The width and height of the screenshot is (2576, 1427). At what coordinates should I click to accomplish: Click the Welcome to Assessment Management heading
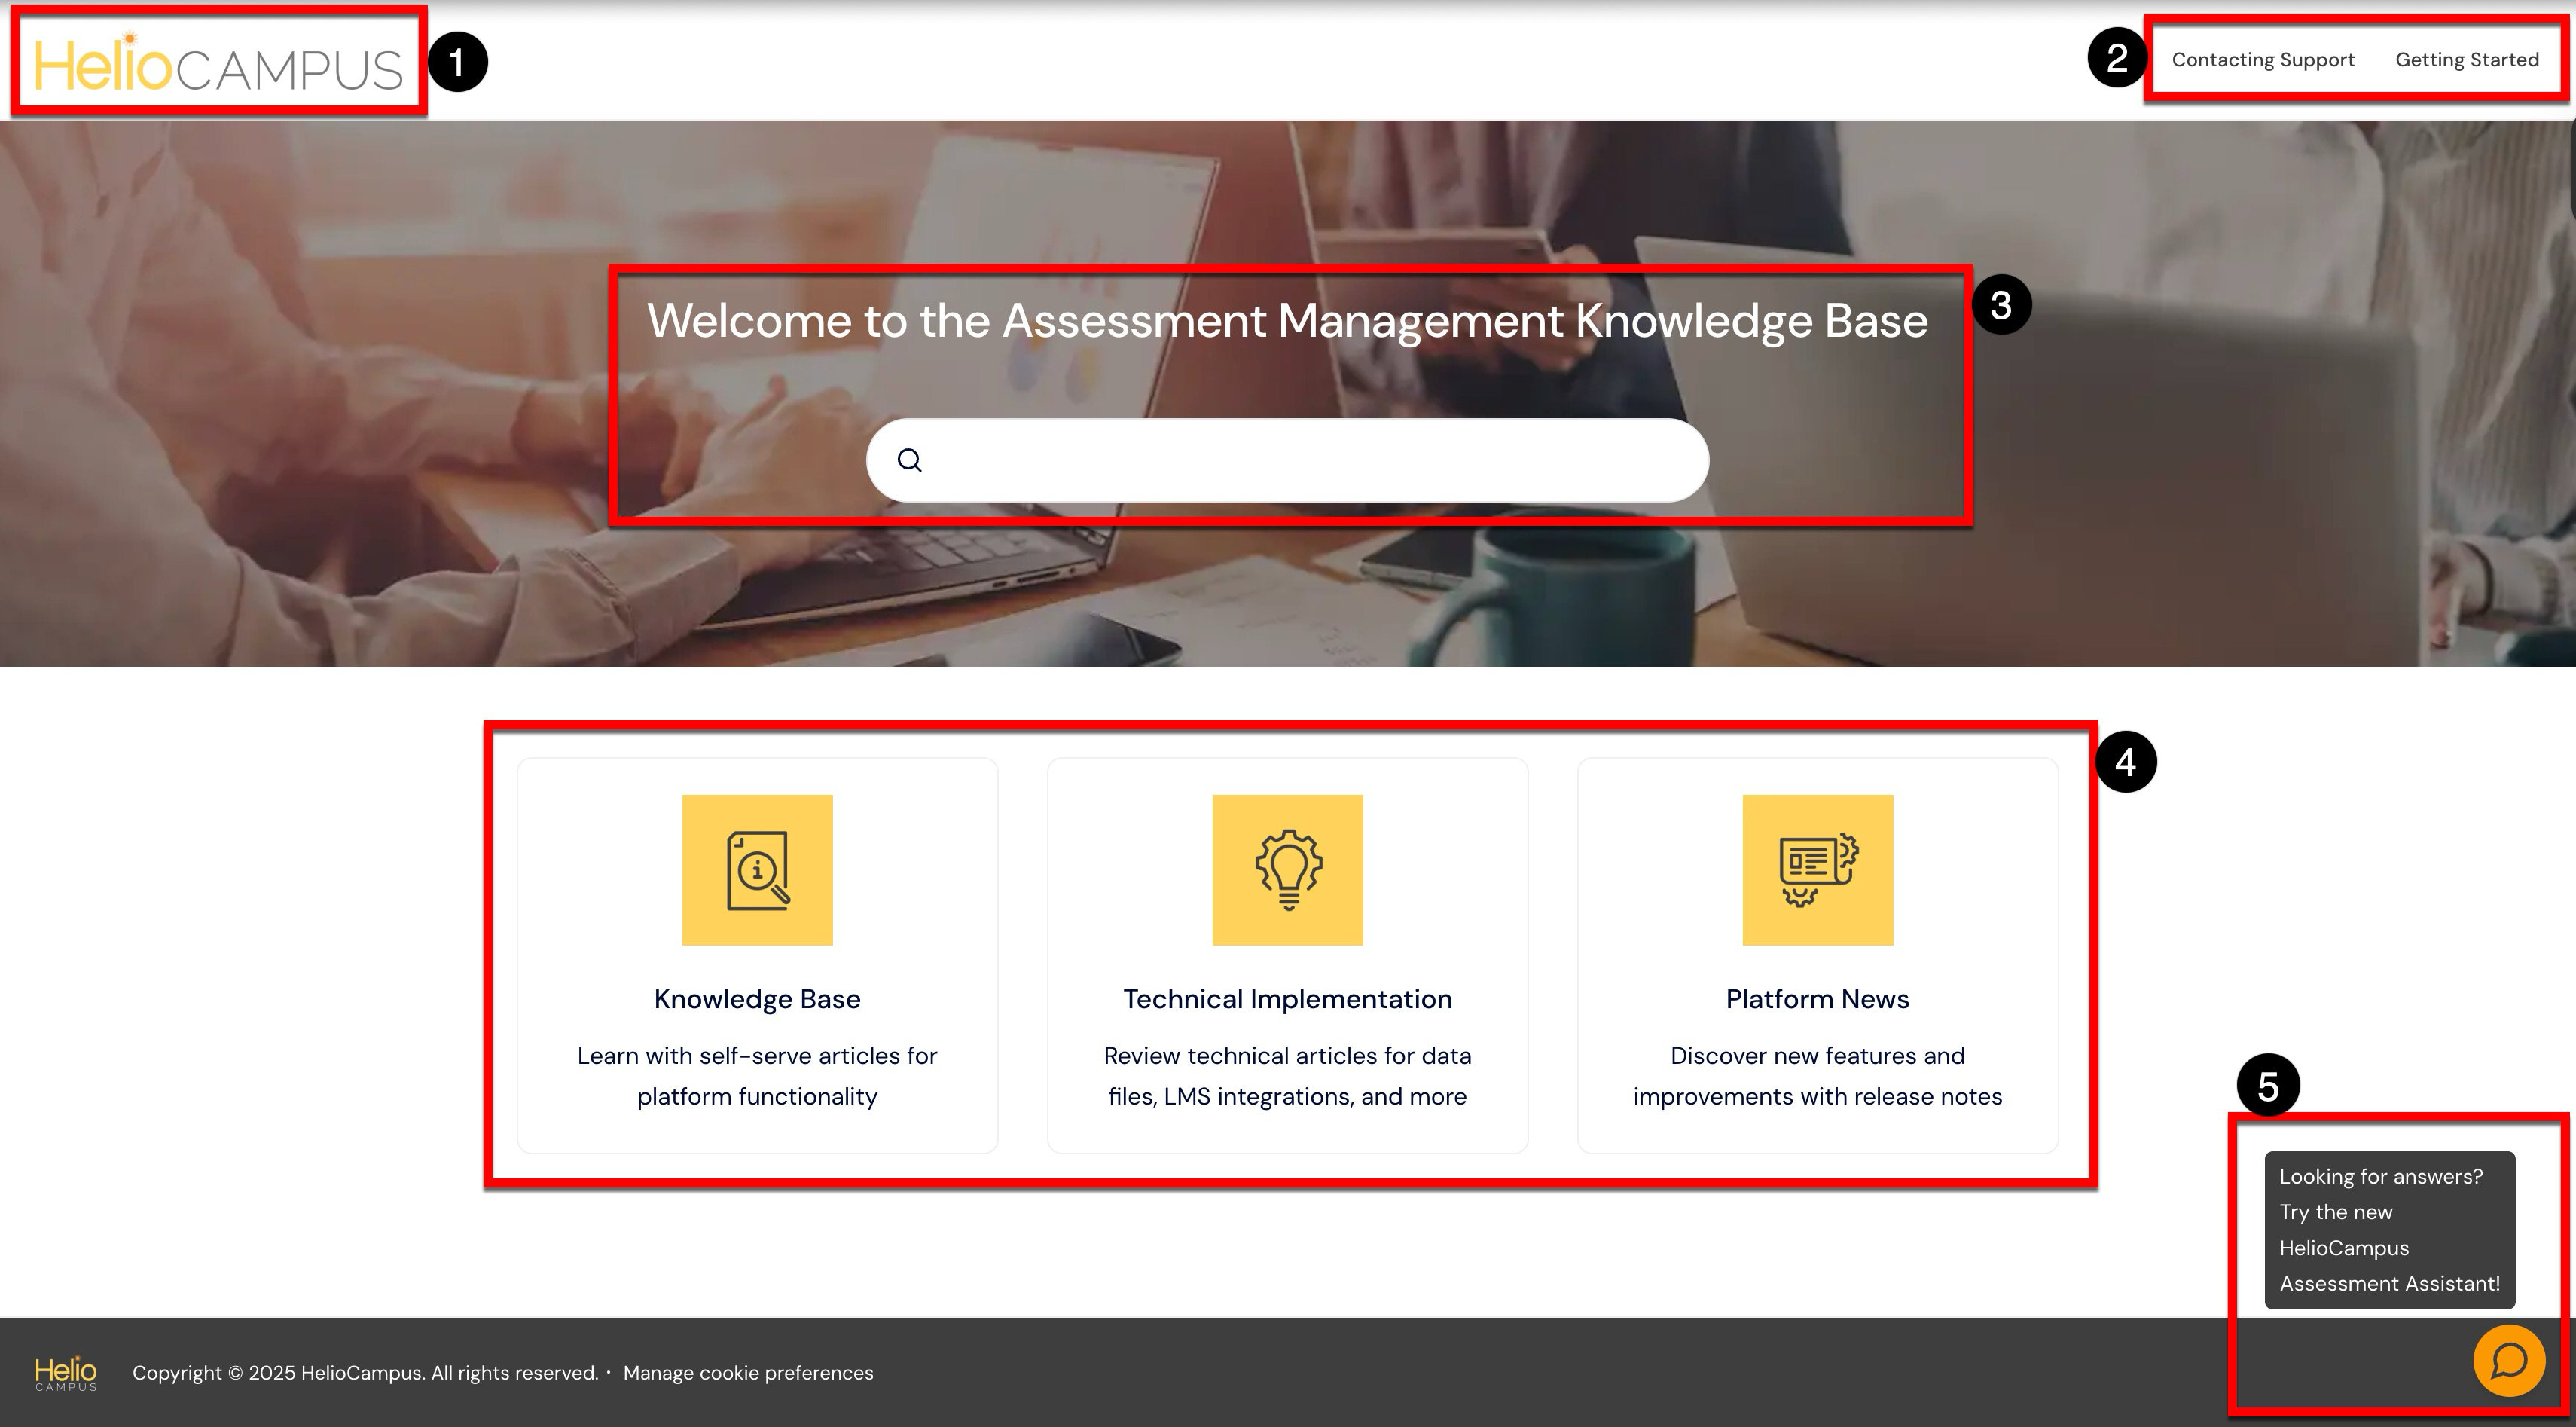(x=1287, y=321)
